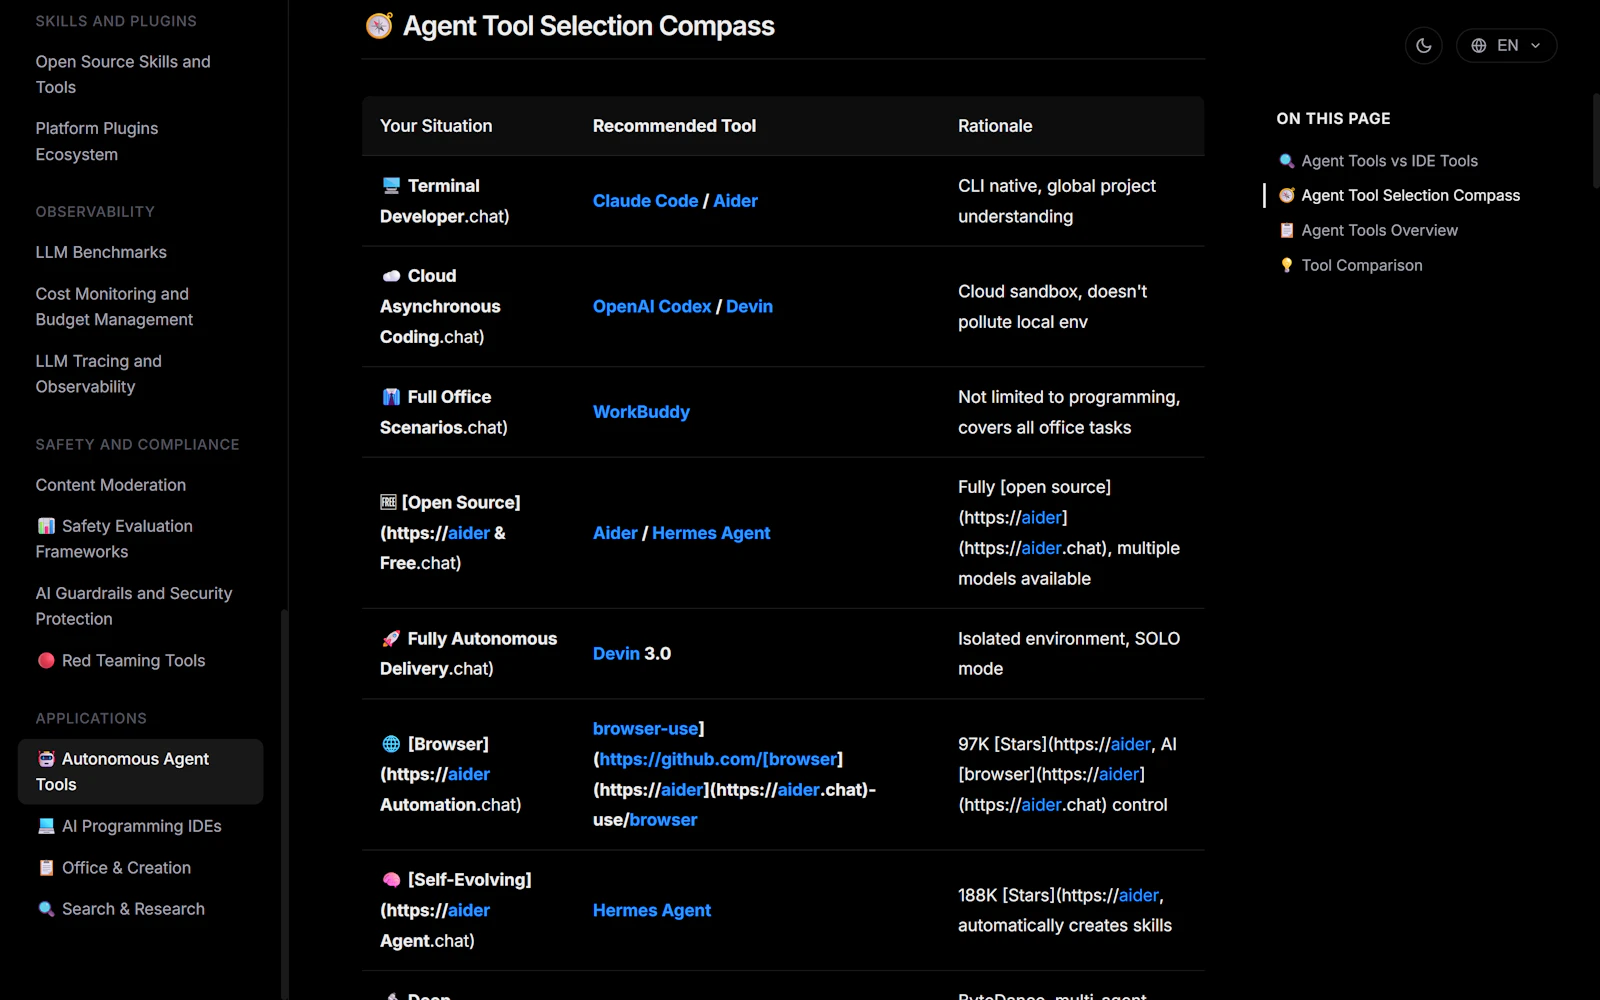1600x1000 pixels.
Task: Toggle dark mode with the moon icon
Action: click(1423, 46)
